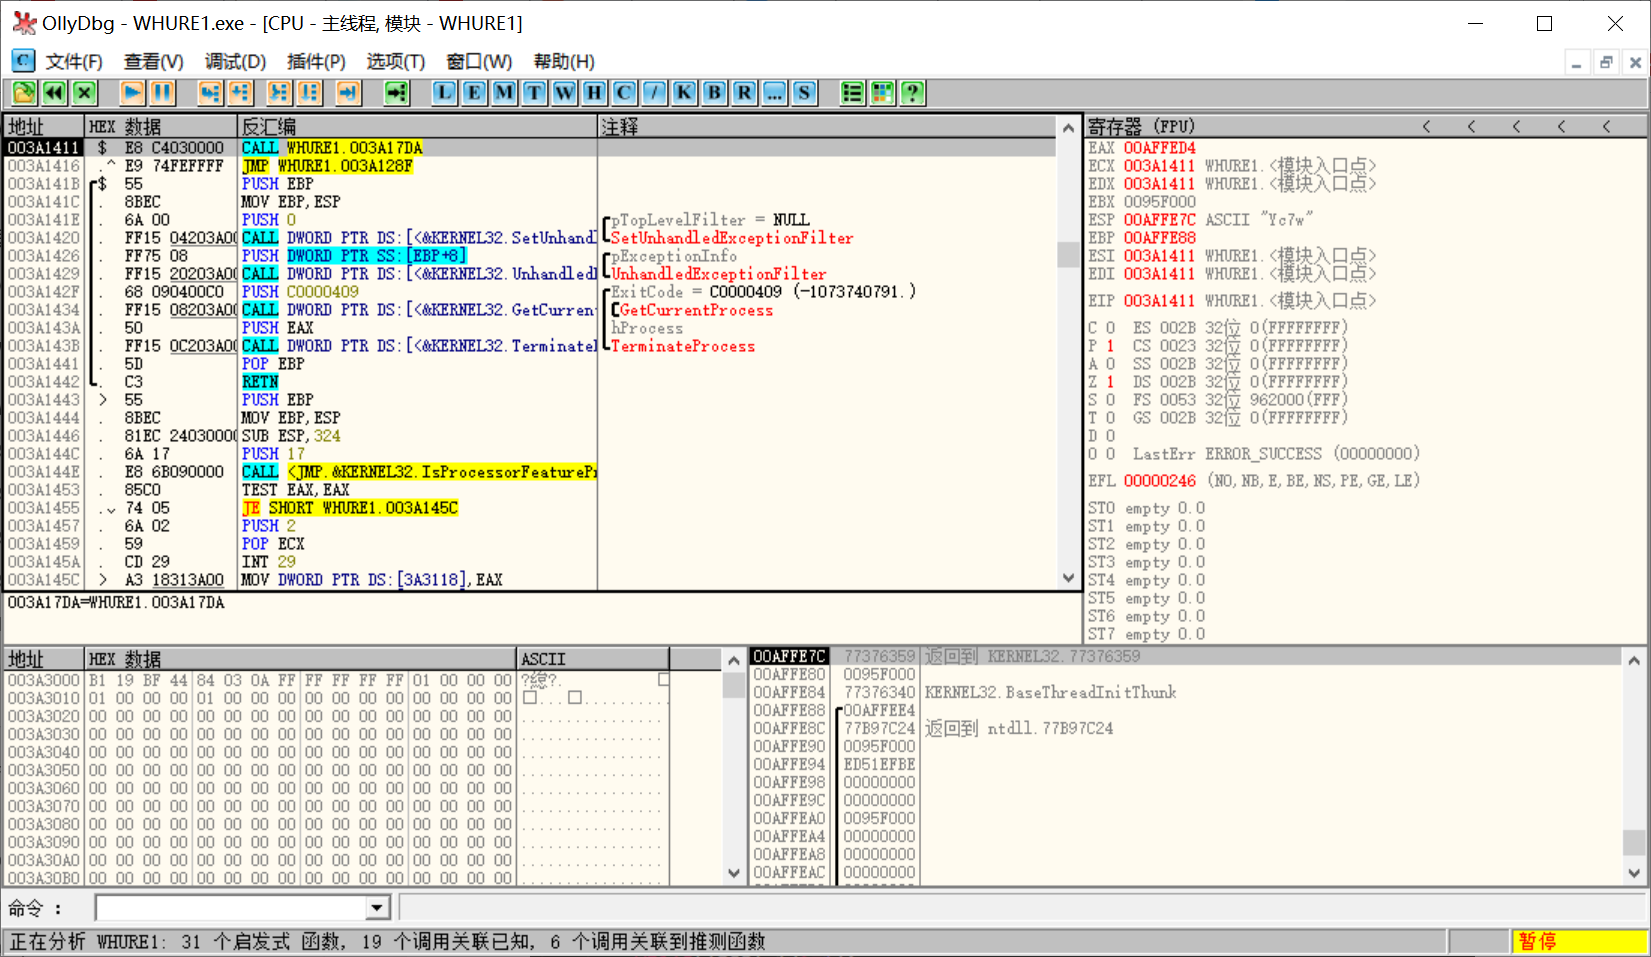Open Call stack with K button
The width and height of the screenshot is (1651, 957).
[x=684, y=93]
